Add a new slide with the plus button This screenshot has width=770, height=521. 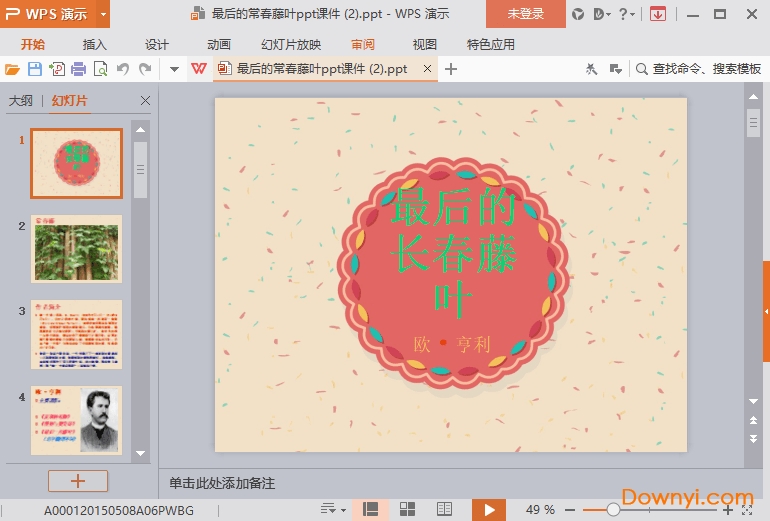click(x=78, y=481)
